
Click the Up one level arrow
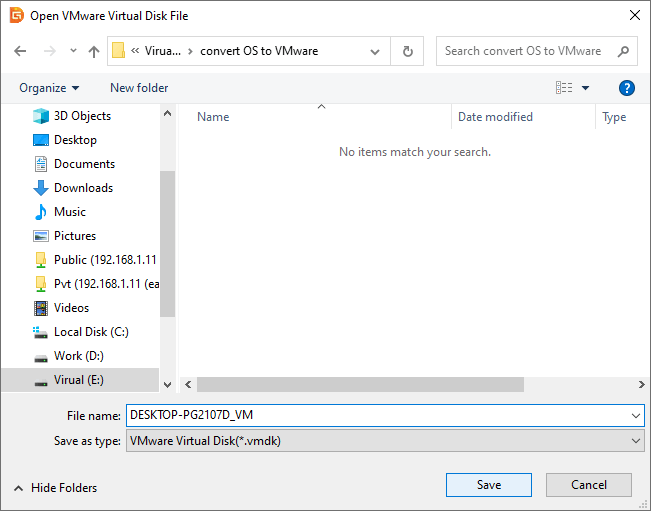click(94, 51)
